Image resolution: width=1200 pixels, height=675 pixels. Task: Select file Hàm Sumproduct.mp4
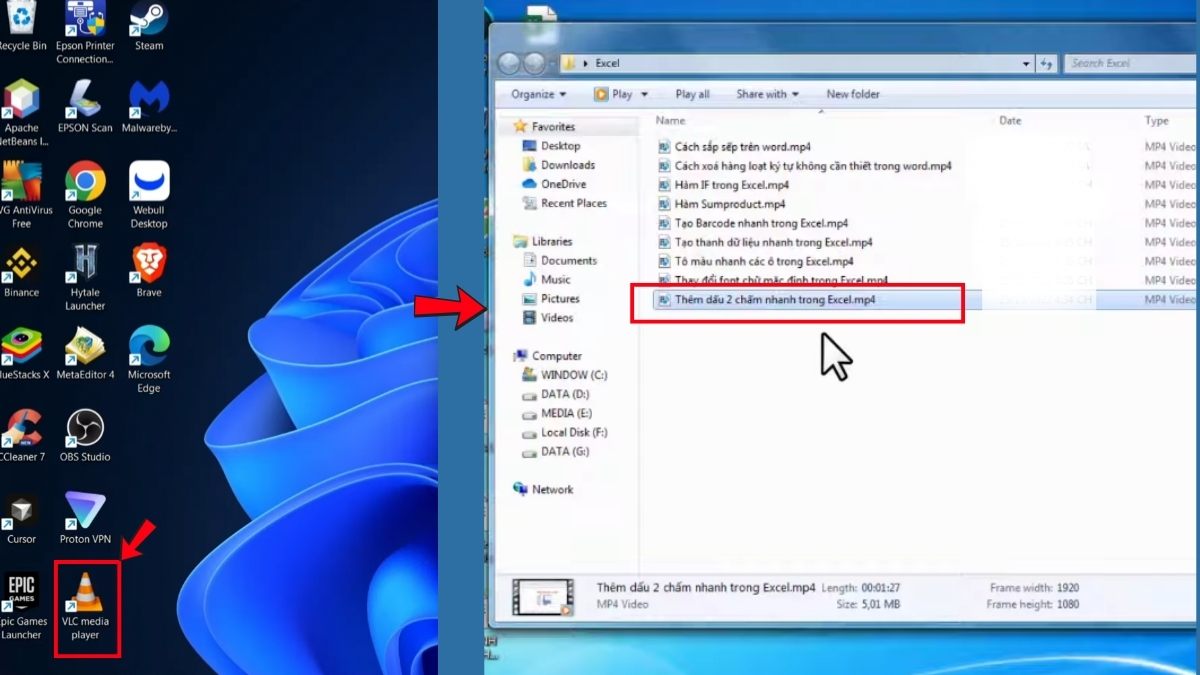pyautogui.click(x=721, y=204)
